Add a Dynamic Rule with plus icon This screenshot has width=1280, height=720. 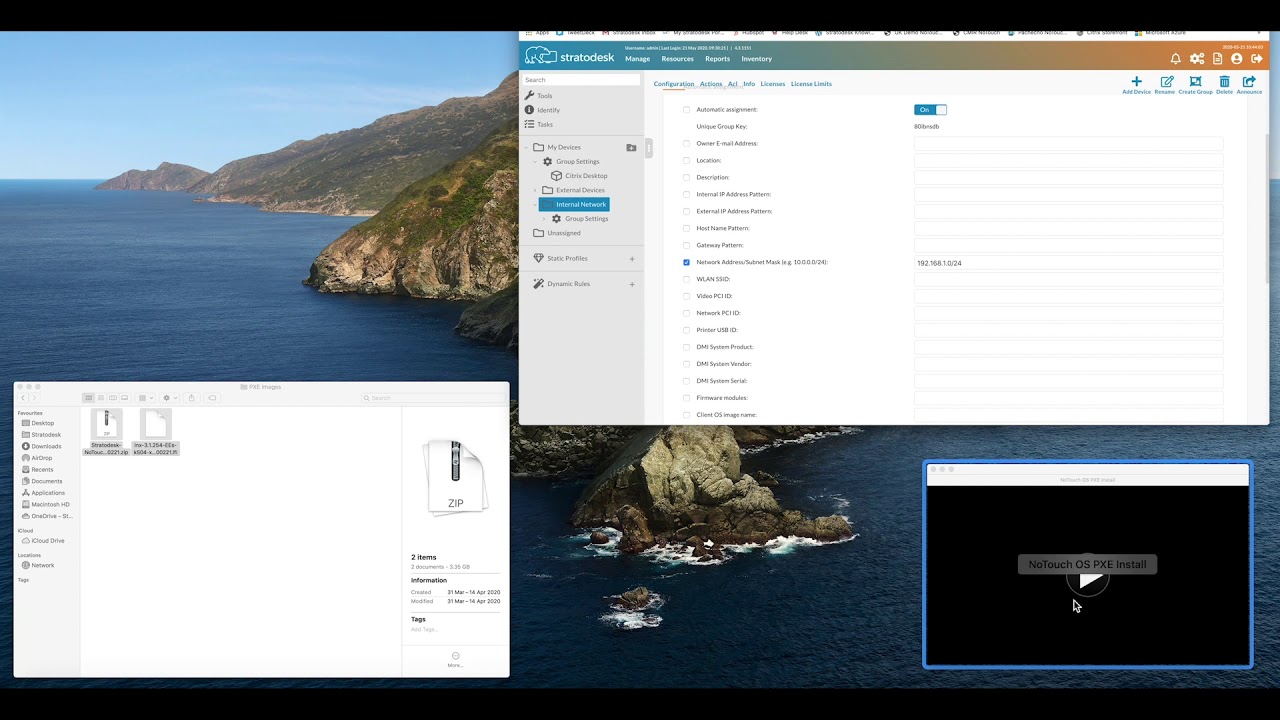tap(632, 284)
